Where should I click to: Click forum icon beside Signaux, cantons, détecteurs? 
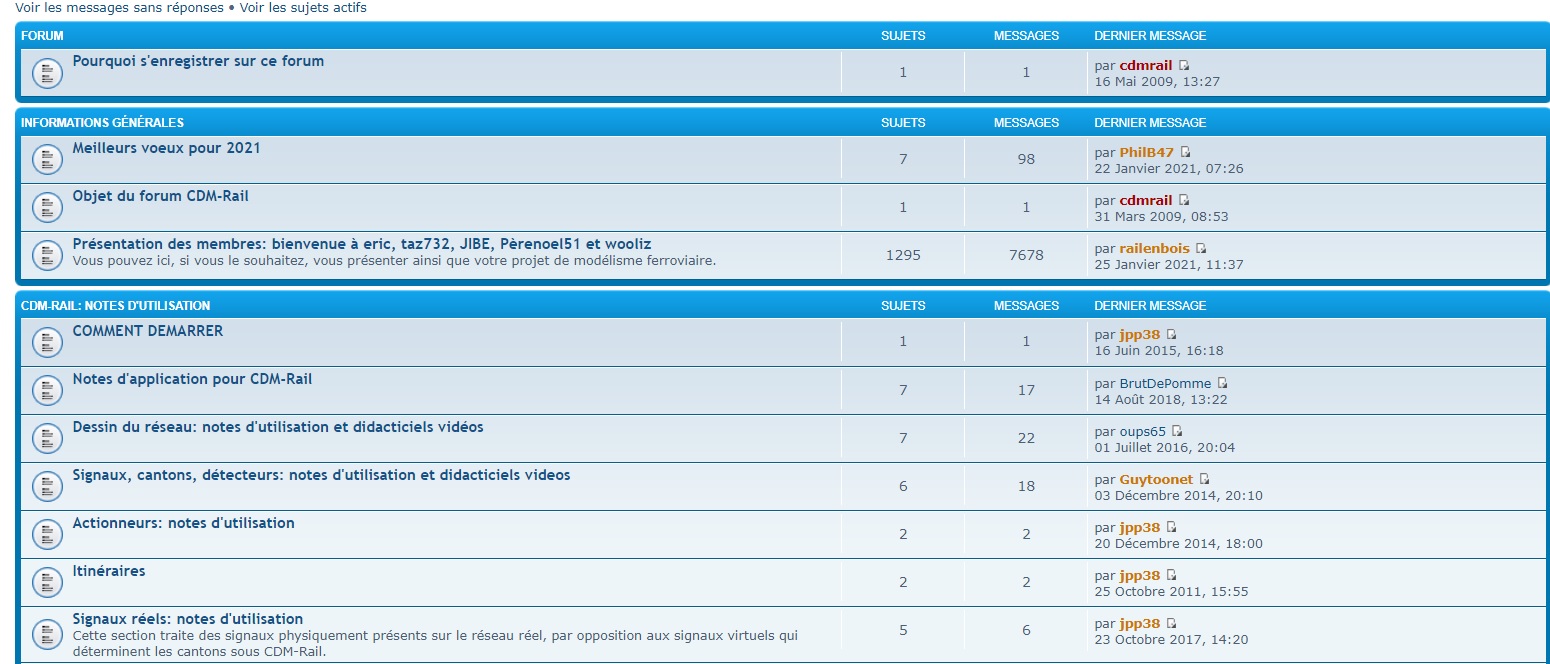[48, 486]
